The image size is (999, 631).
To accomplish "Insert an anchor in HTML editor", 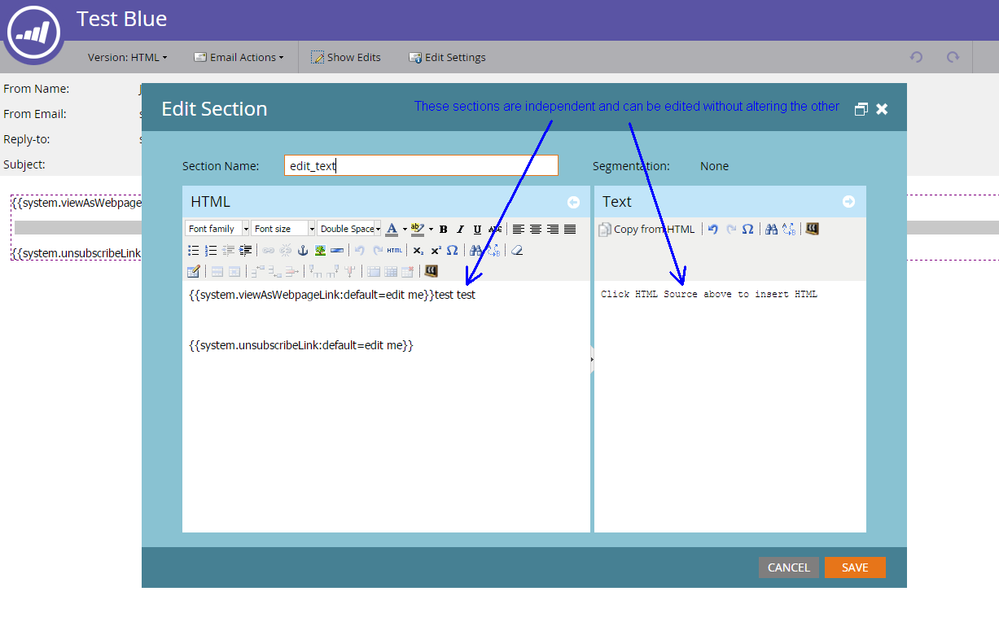I will click(302, 250).
